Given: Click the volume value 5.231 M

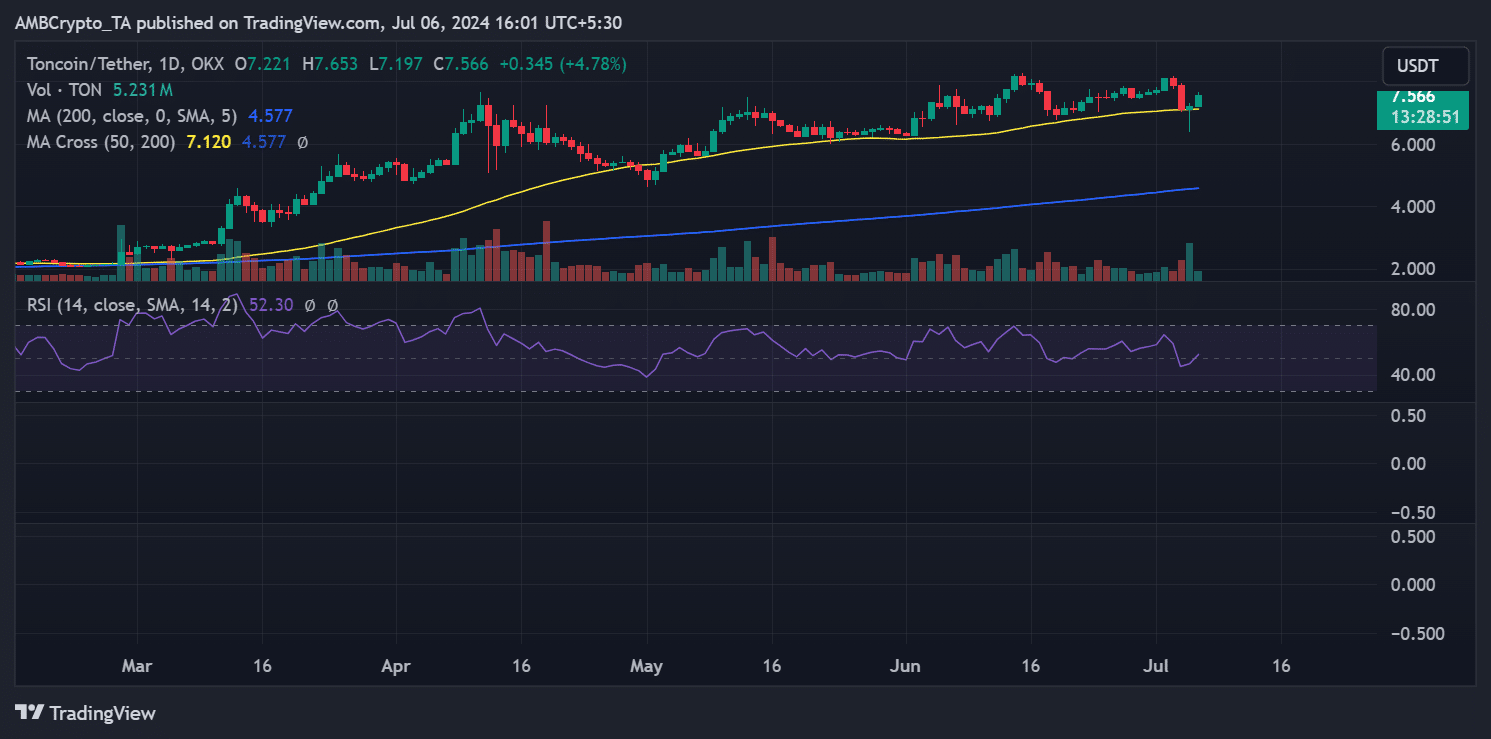Looking at the screenshot, I should tap(143, 90).
